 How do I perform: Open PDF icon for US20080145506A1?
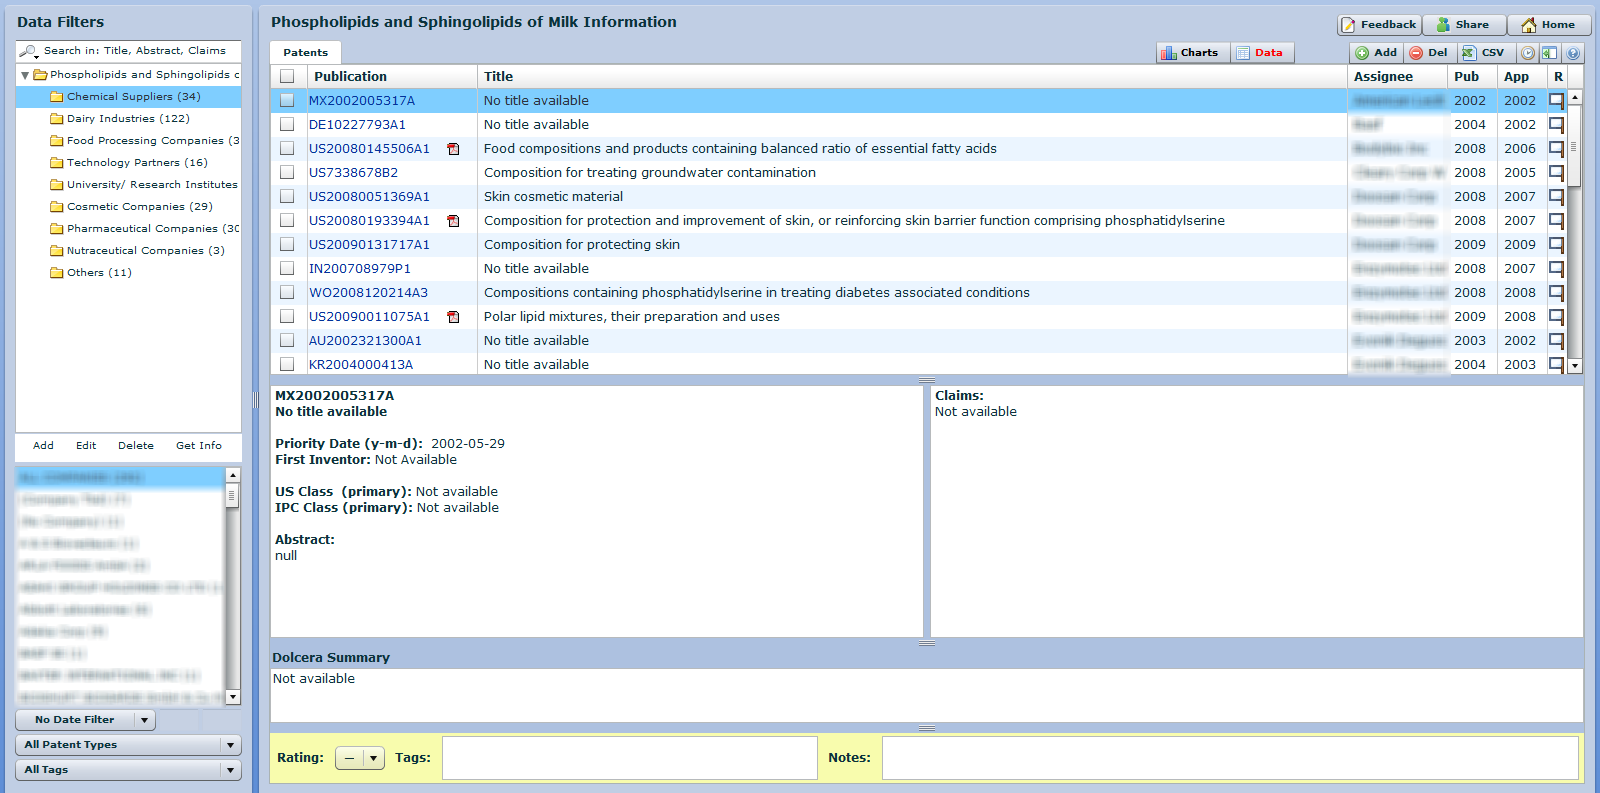(453, 149)
